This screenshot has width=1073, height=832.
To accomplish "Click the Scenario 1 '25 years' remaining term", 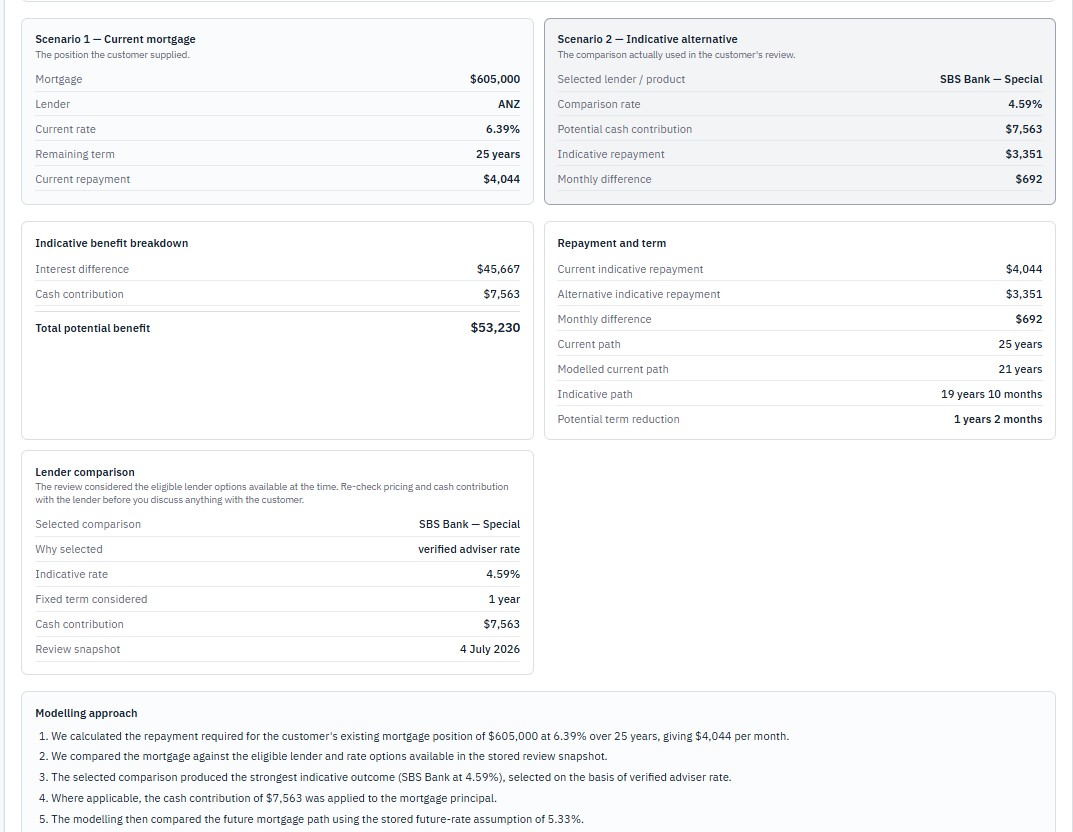I will 497,154.
